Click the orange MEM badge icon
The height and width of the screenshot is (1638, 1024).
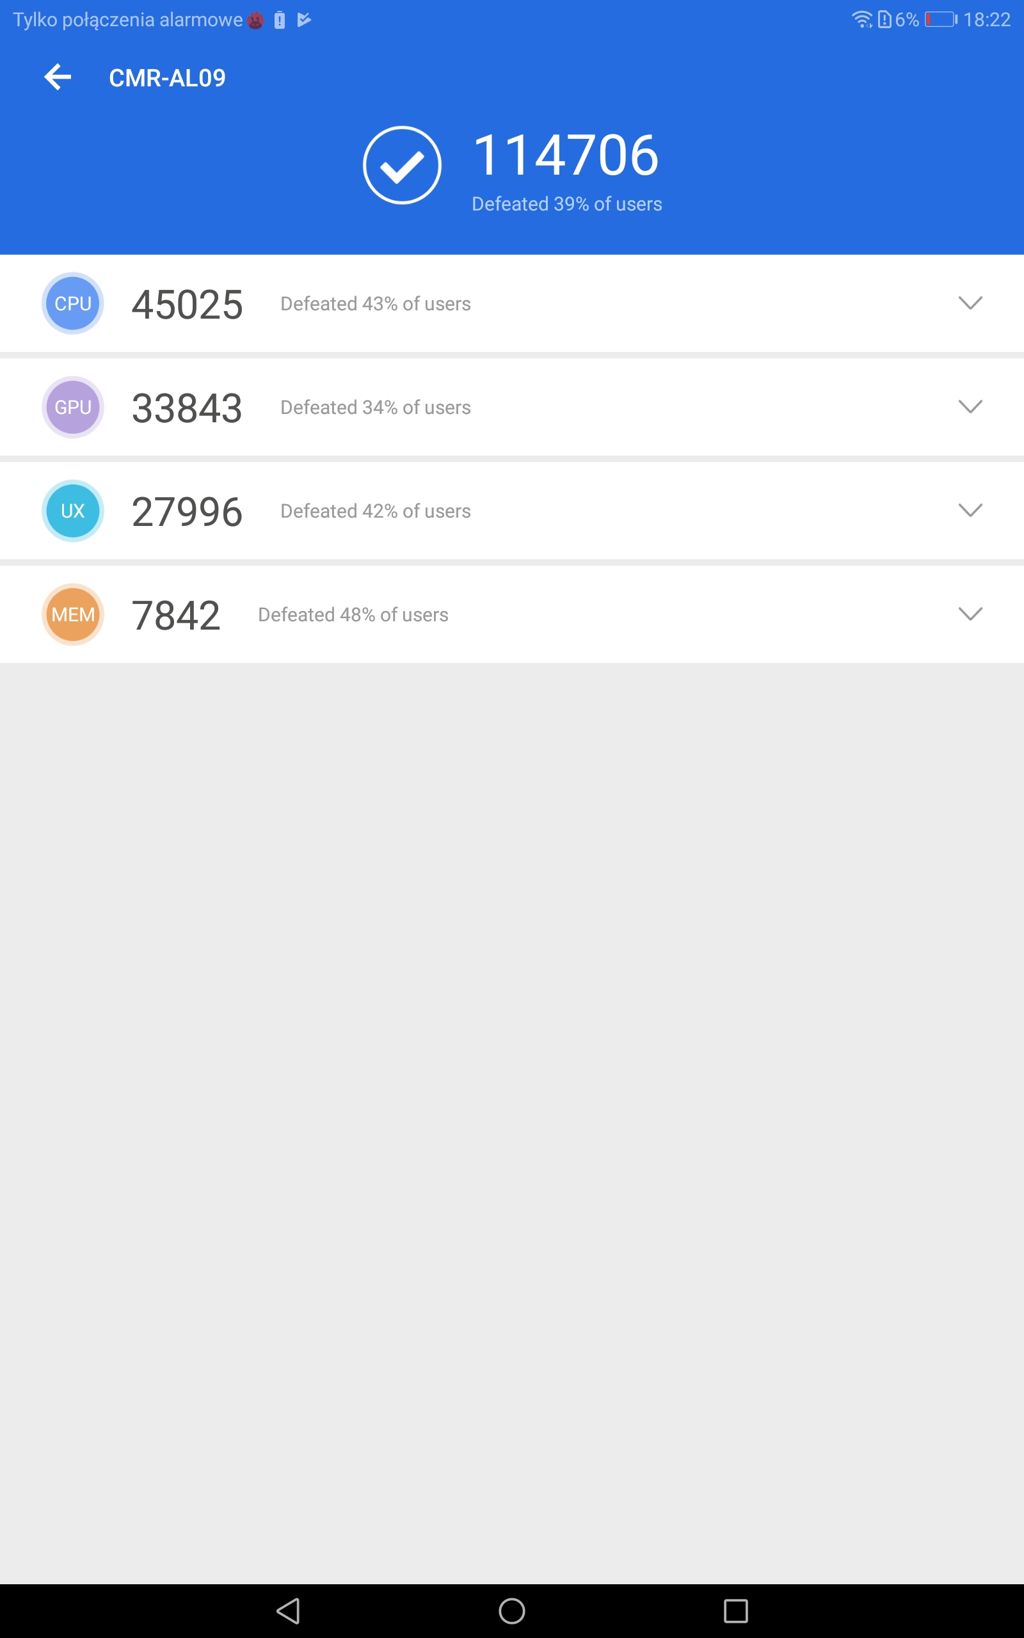(73, 614)
